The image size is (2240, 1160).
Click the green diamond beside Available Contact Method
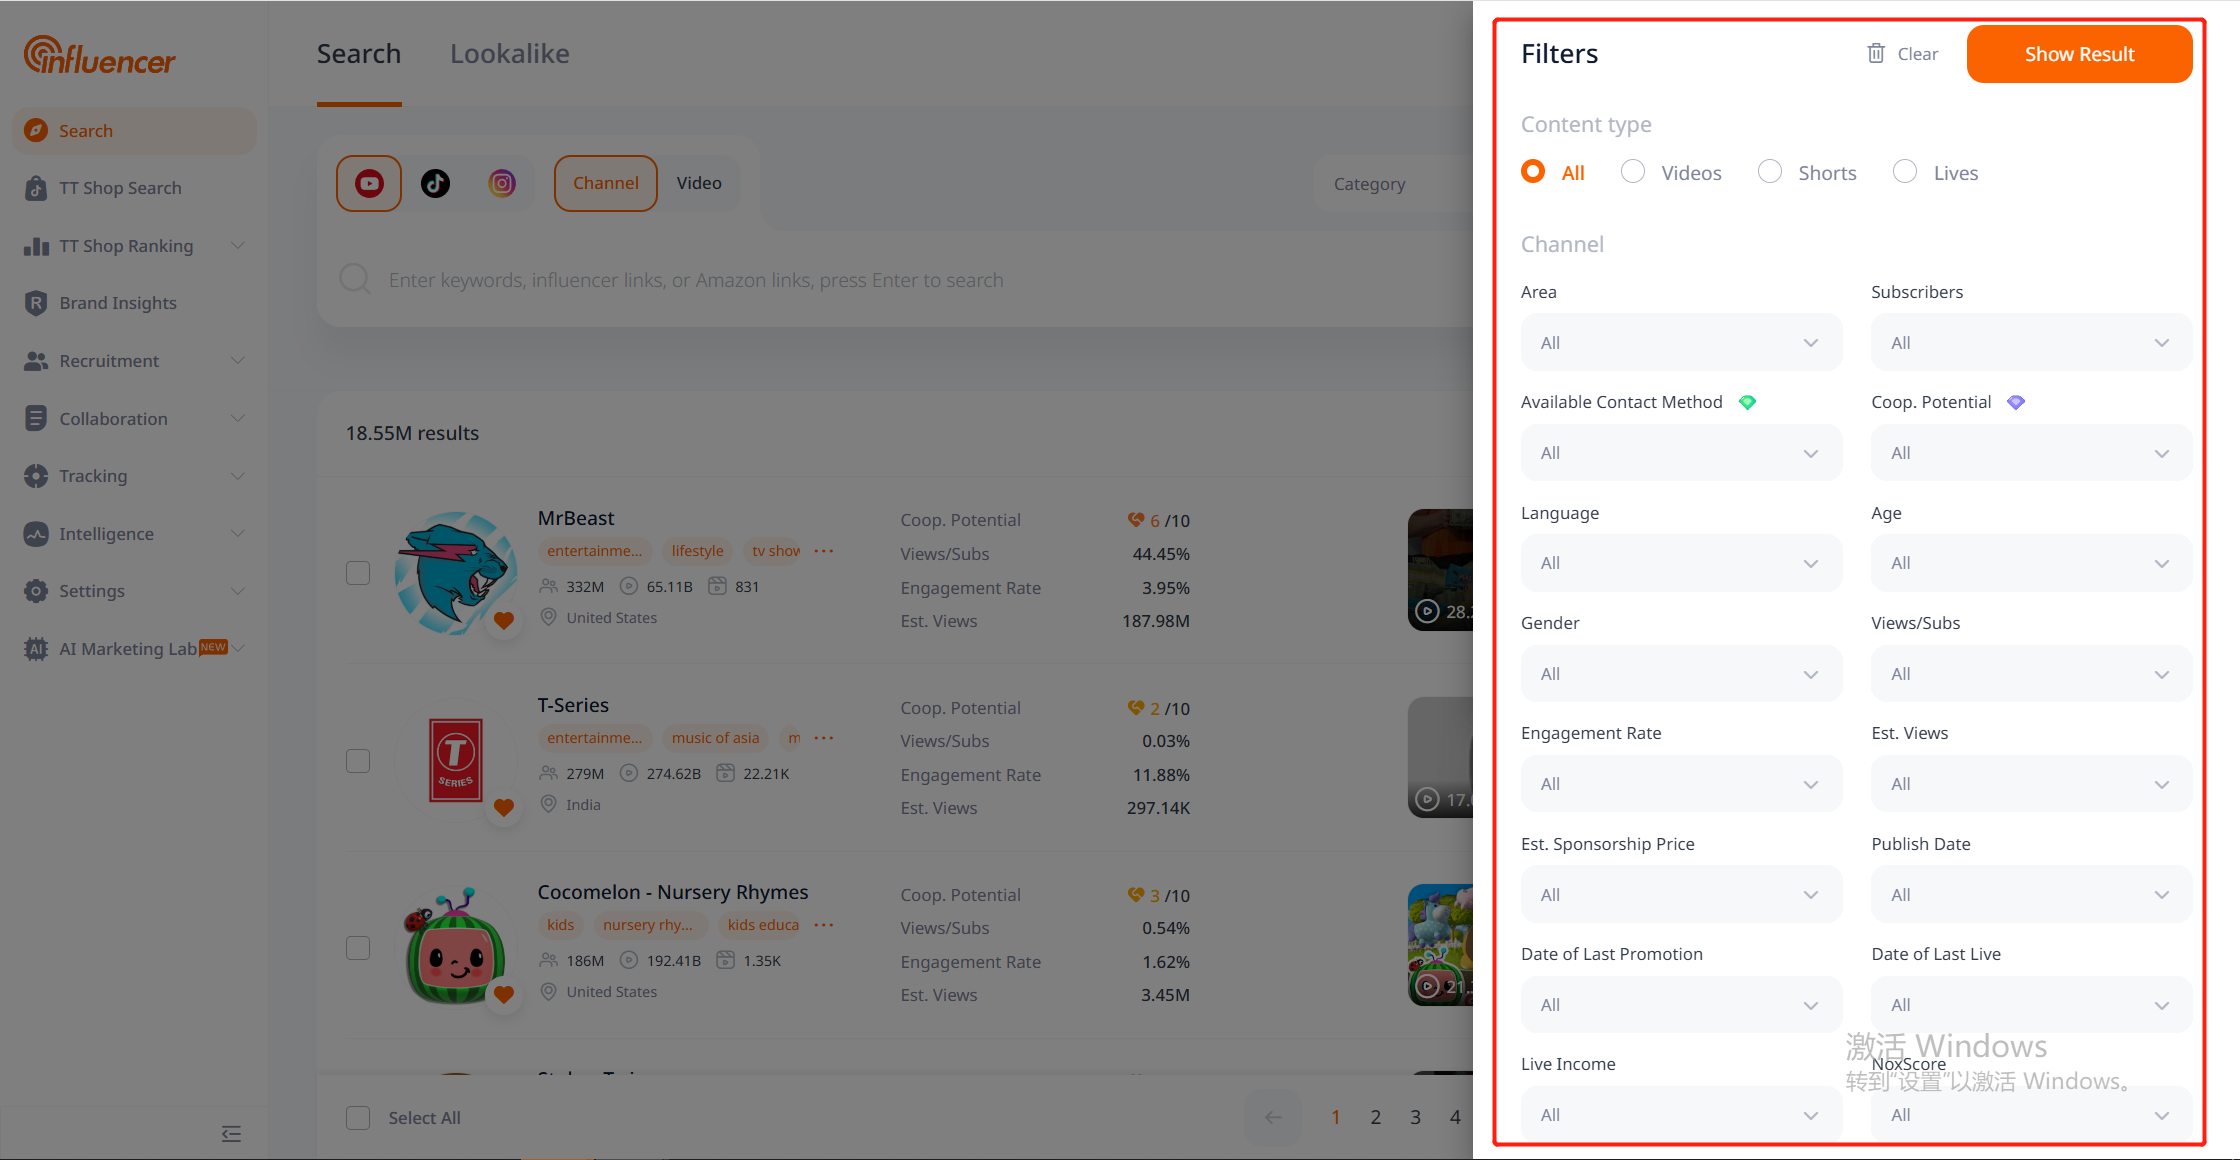coord(1747,402)
